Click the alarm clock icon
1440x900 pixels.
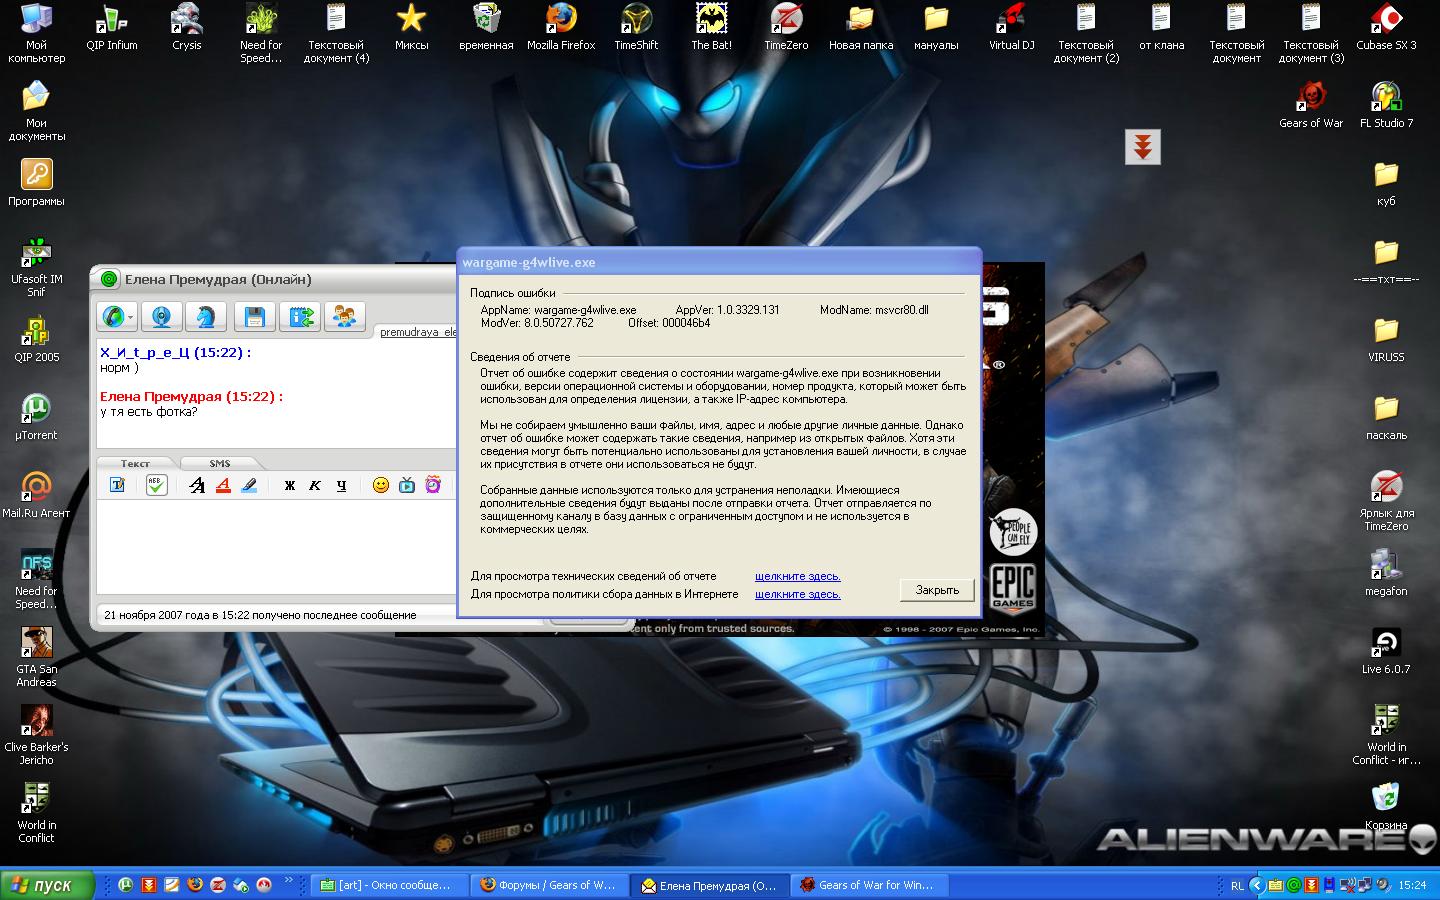[x=433, y=485]
